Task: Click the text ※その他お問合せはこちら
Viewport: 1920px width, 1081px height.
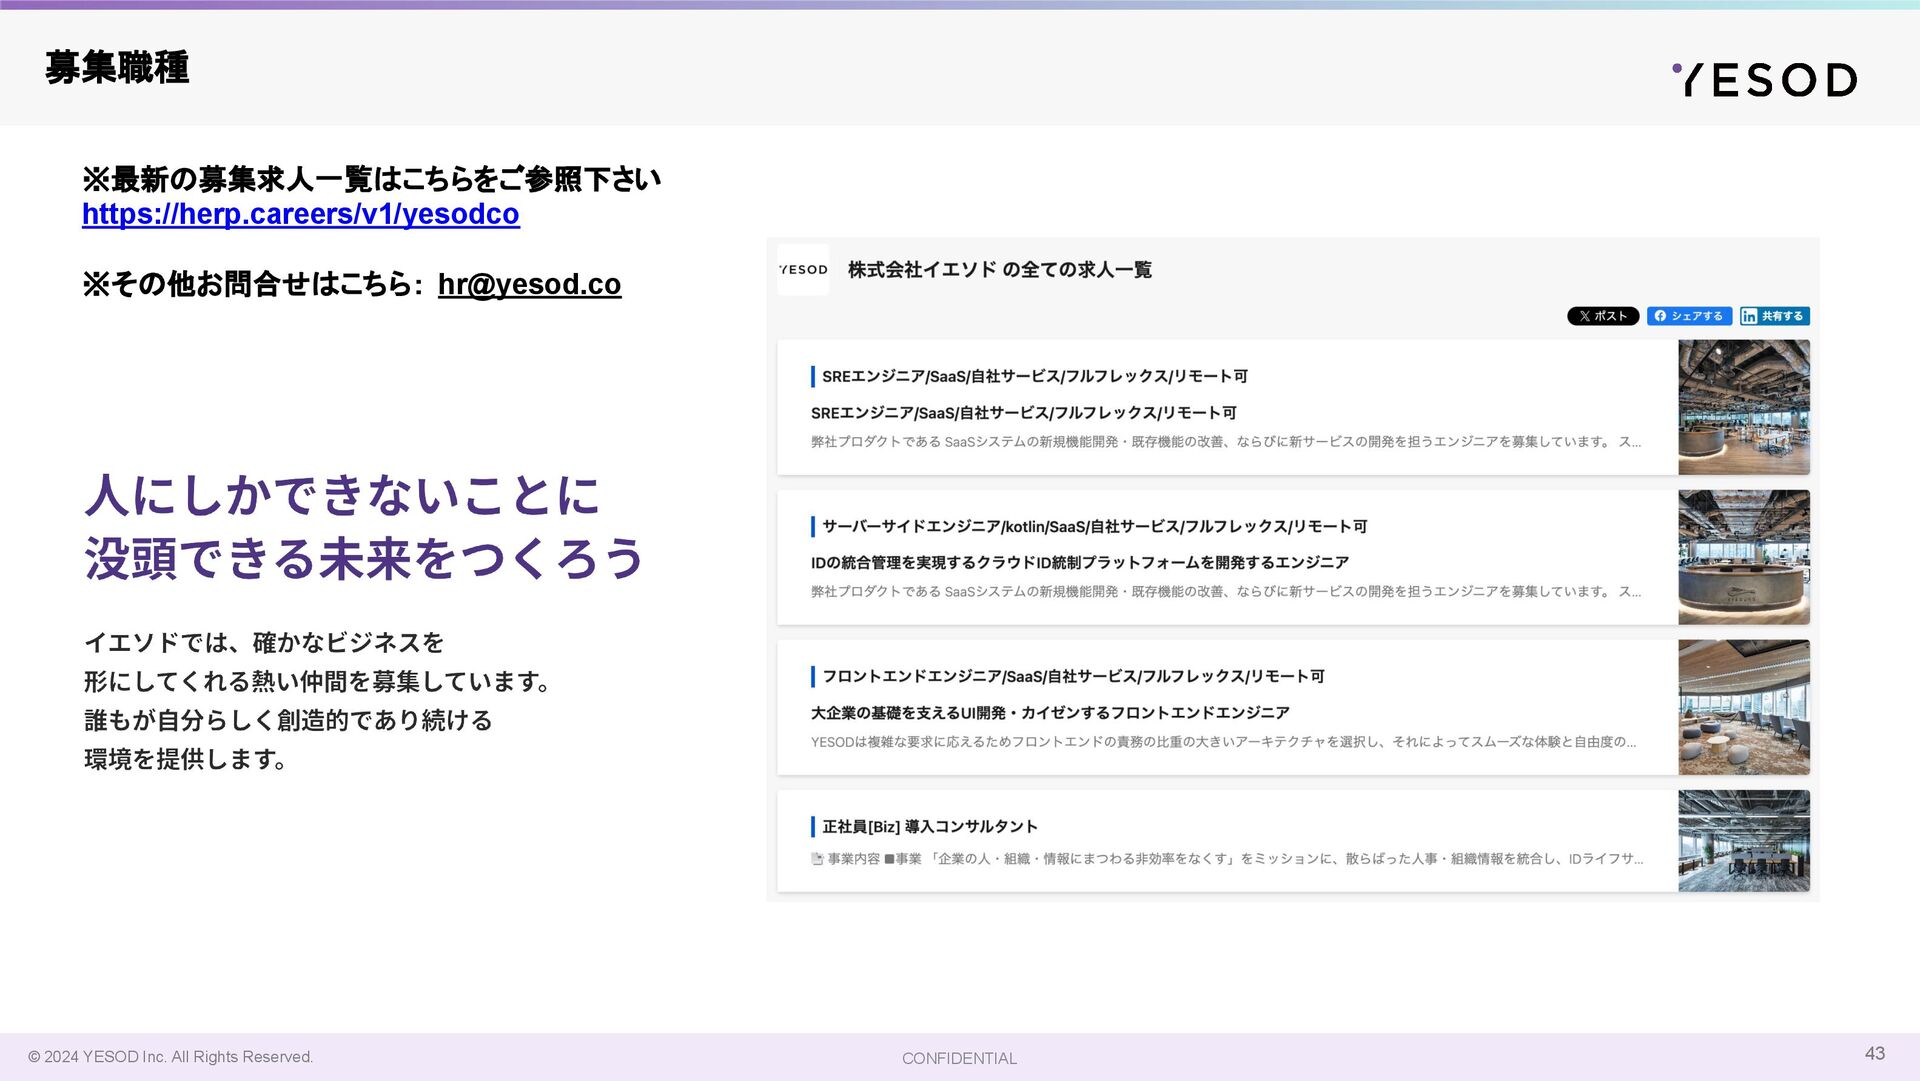Action: [247, 284]
